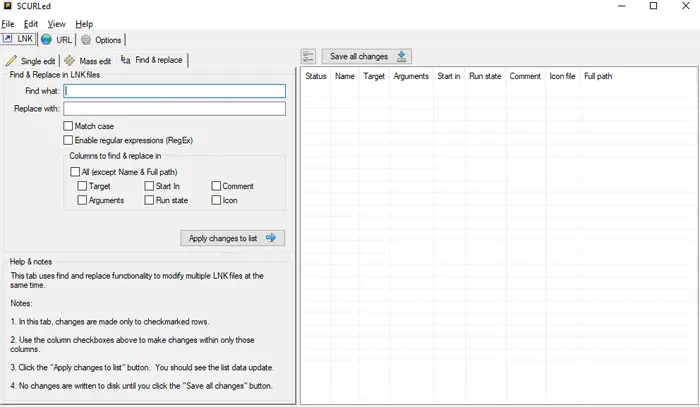Click the Icon file column header
The height and width of the screenshot is (407, 700).
[562, 76]
